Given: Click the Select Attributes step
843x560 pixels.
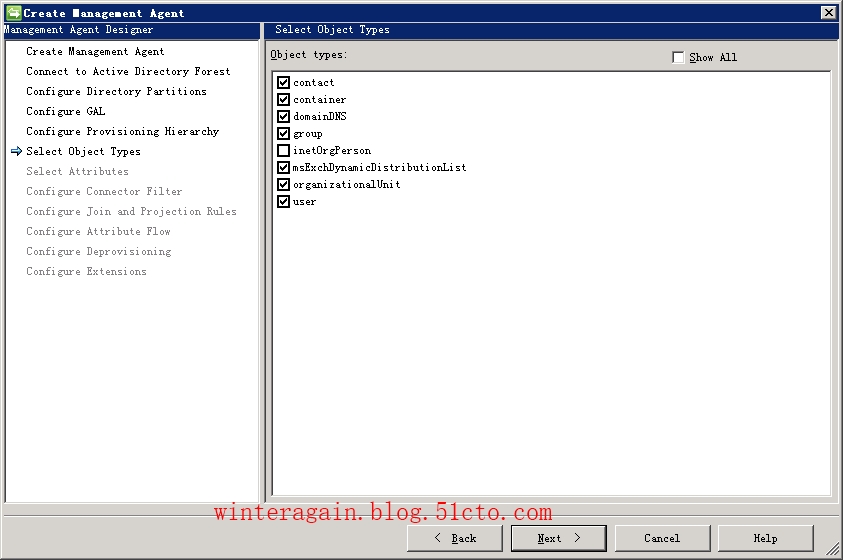Looking at the screenshot, I should pos(77,171).
